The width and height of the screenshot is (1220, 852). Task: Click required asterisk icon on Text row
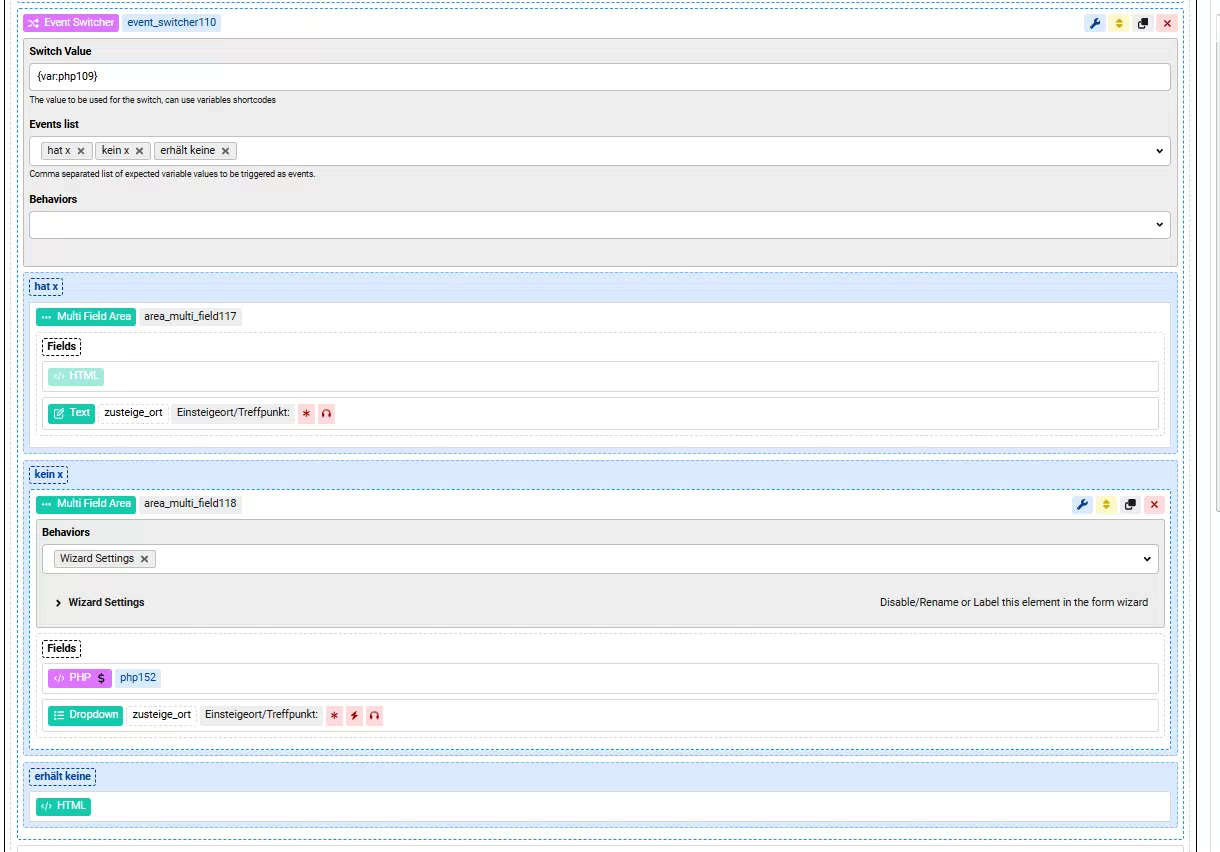click(x=307, y=413)
